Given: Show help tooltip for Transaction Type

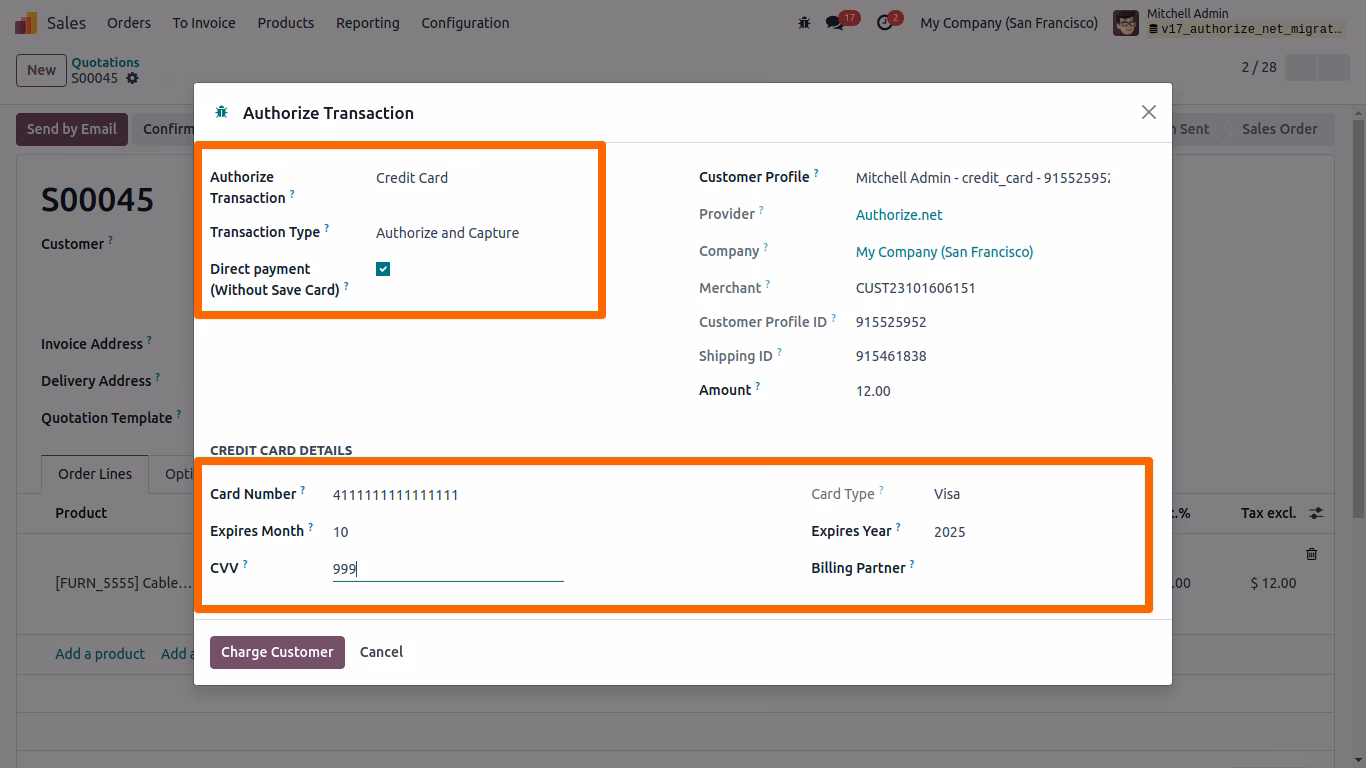Looking at the screenshot, I should point(326,228).
